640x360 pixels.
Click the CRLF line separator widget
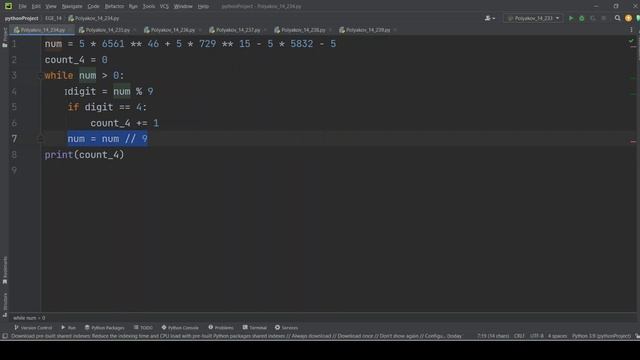[519, 336]
